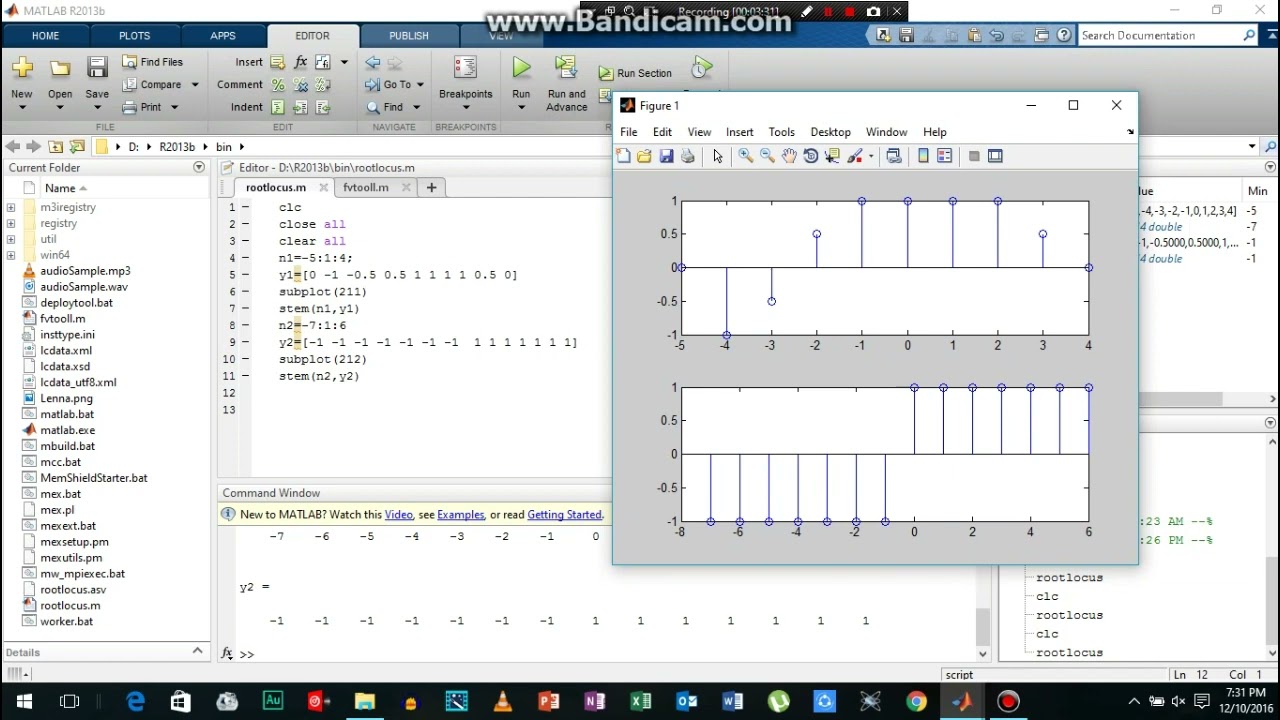1280x720 pixels.
Task: Switch to the PUBLISH ribbon tab
Action: click(408, 35)
